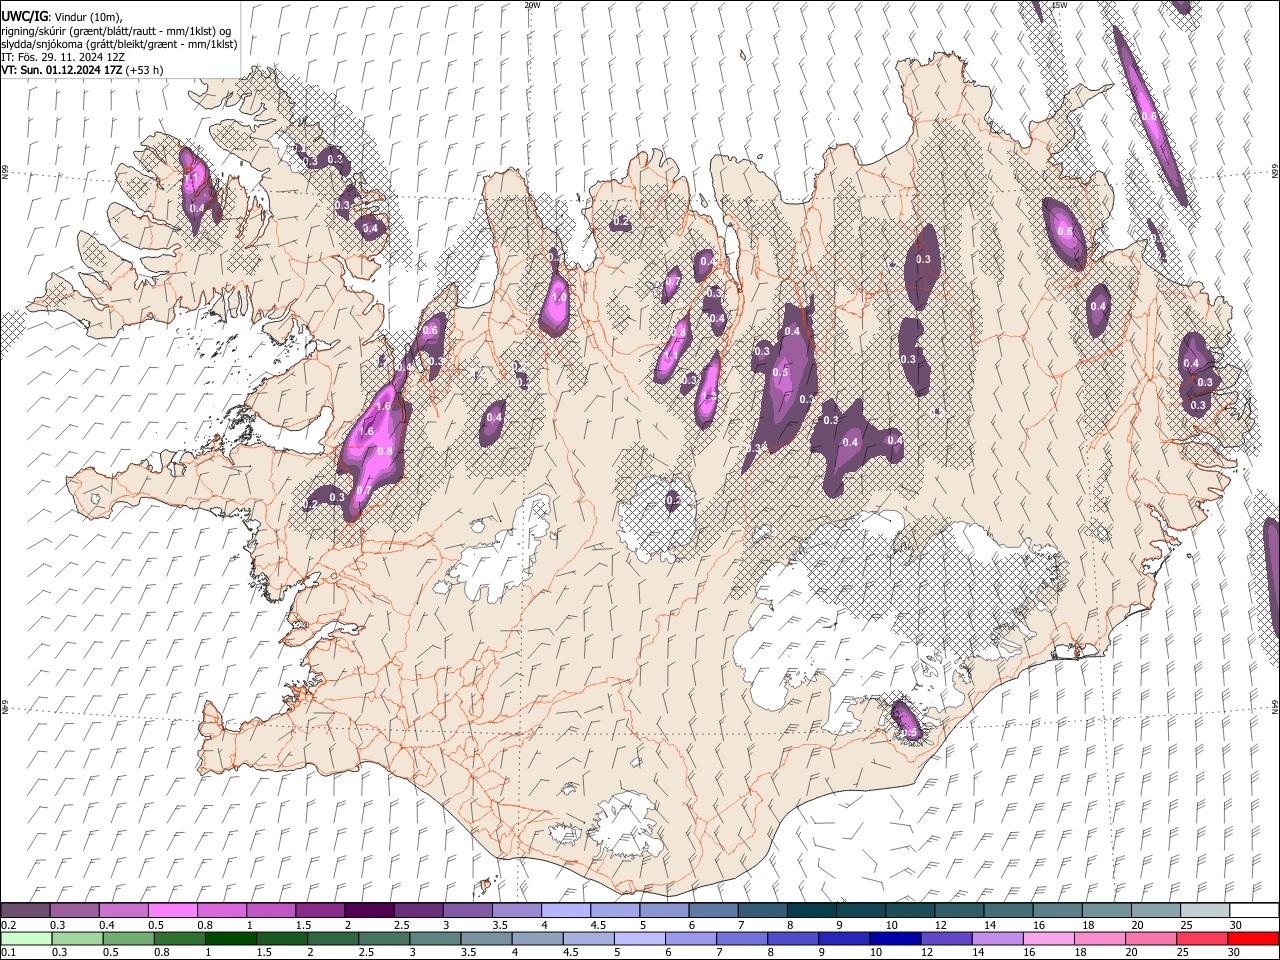Pick top-row bright pink swatch labeled 0.5
This screenshot has width=1280, height=960.
click(x=173, y=910)
